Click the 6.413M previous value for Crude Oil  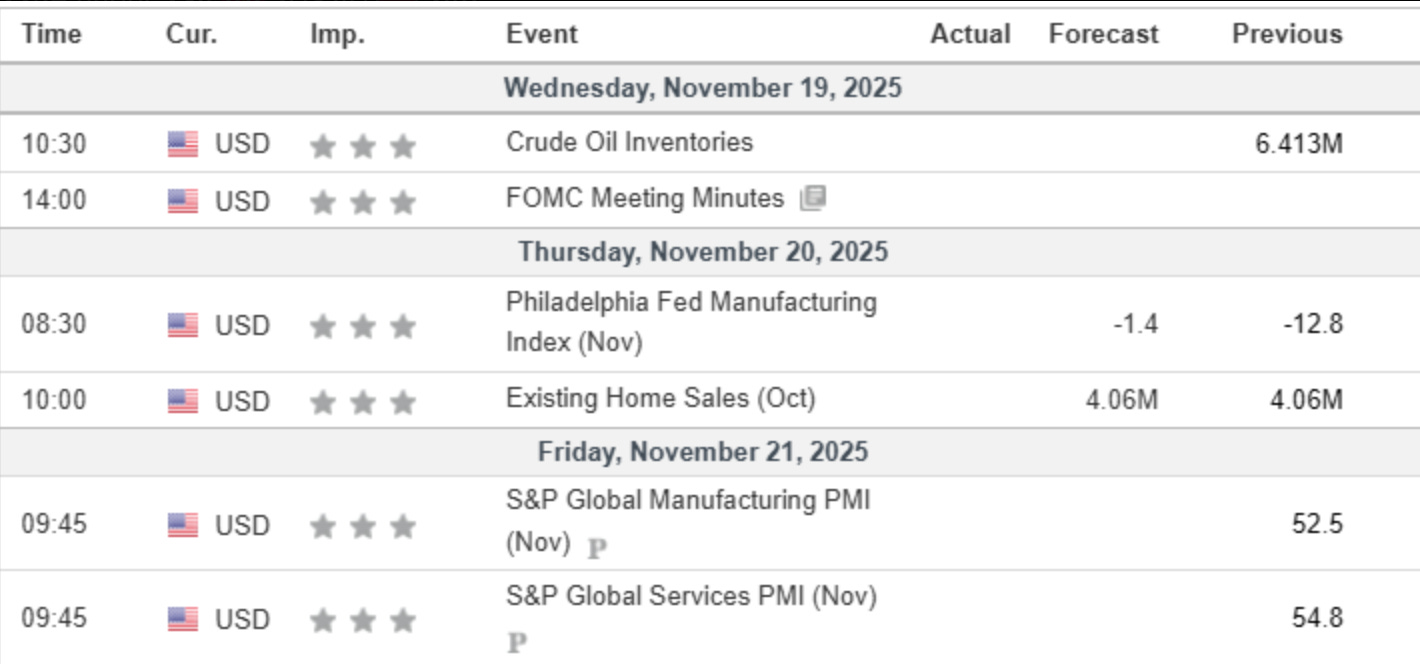1299,144
